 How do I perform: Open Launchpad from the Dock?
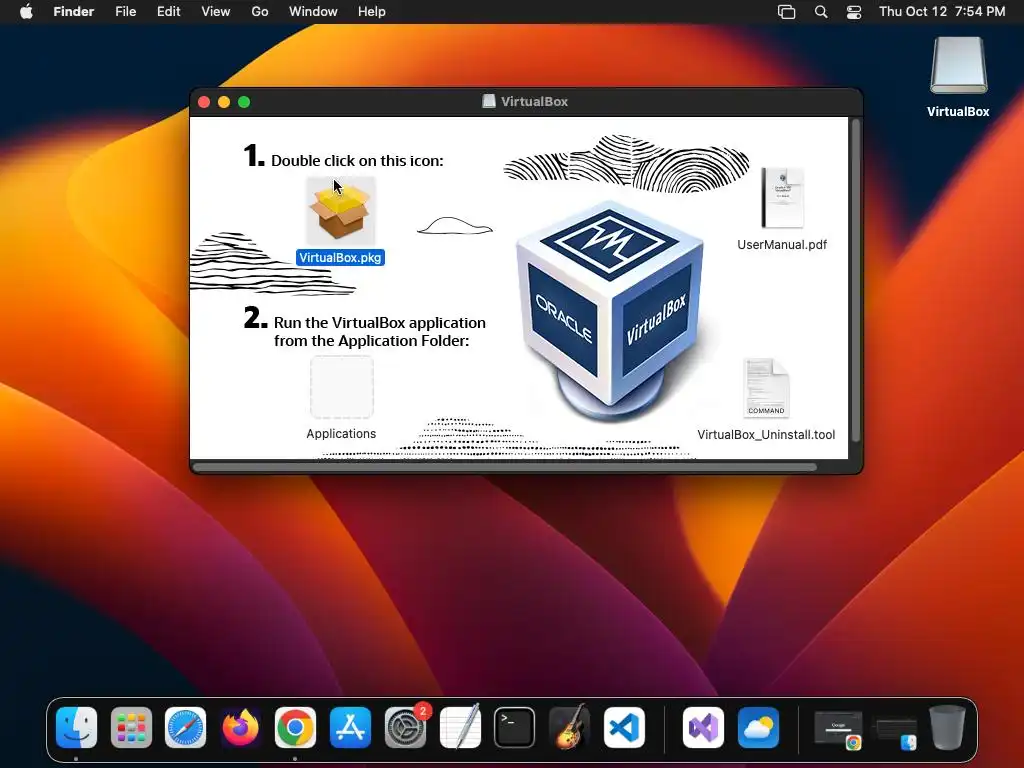[131, 728]
